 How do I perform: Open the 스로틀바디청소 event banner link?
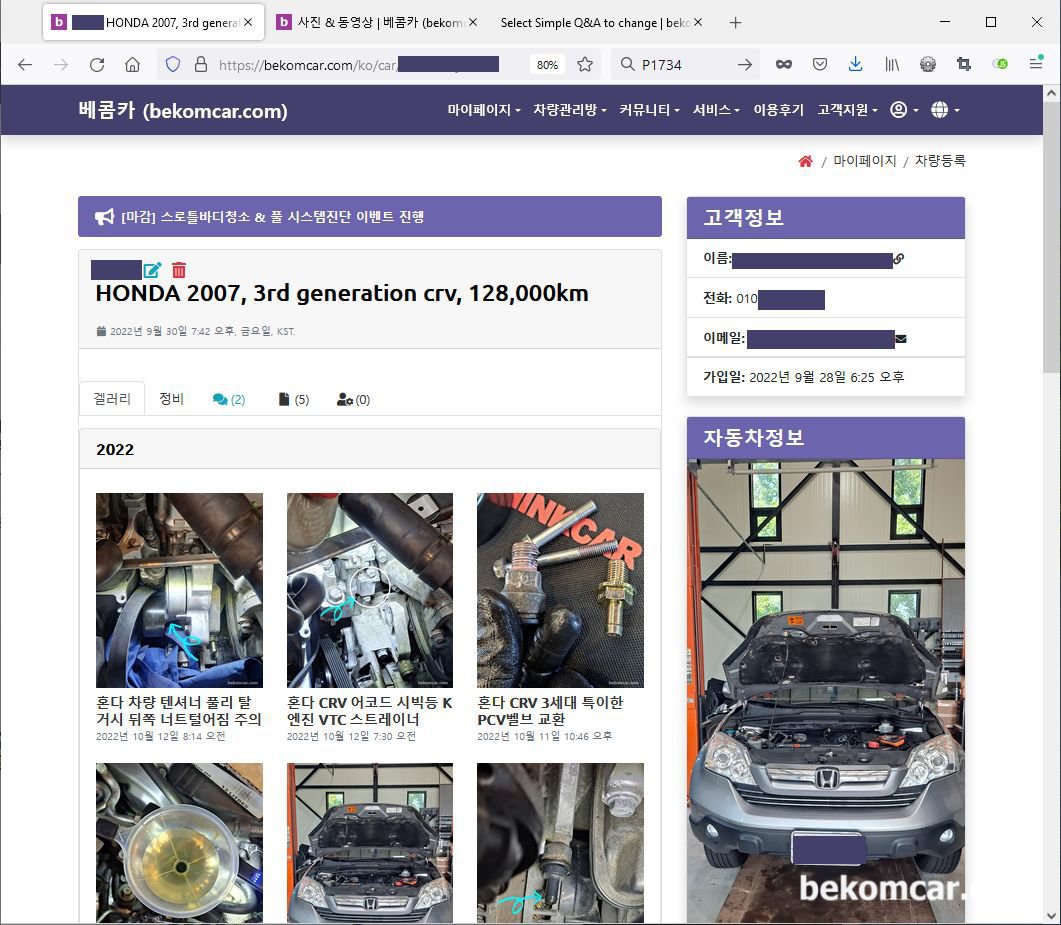point(272,217)
